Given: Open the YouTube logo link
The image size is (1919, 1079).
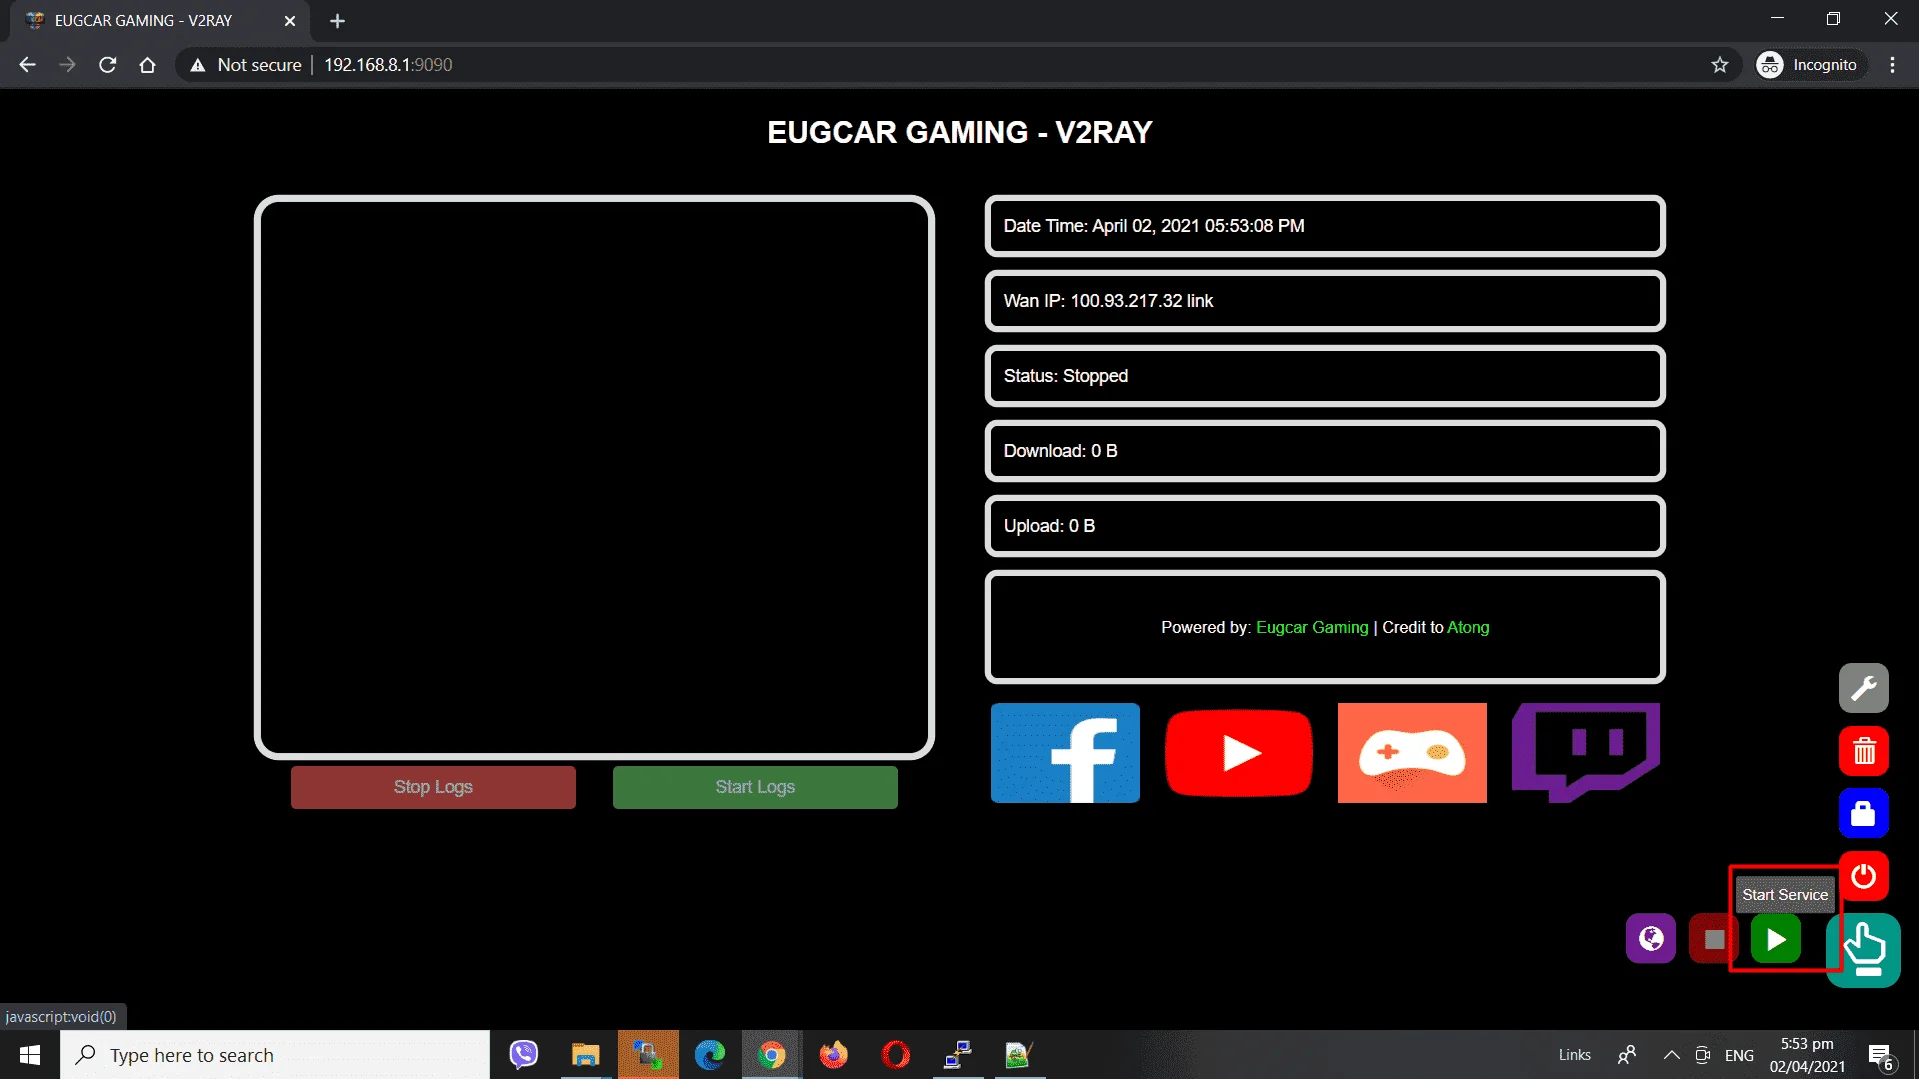Looking at the screenshot, I should click(1238, 753).
